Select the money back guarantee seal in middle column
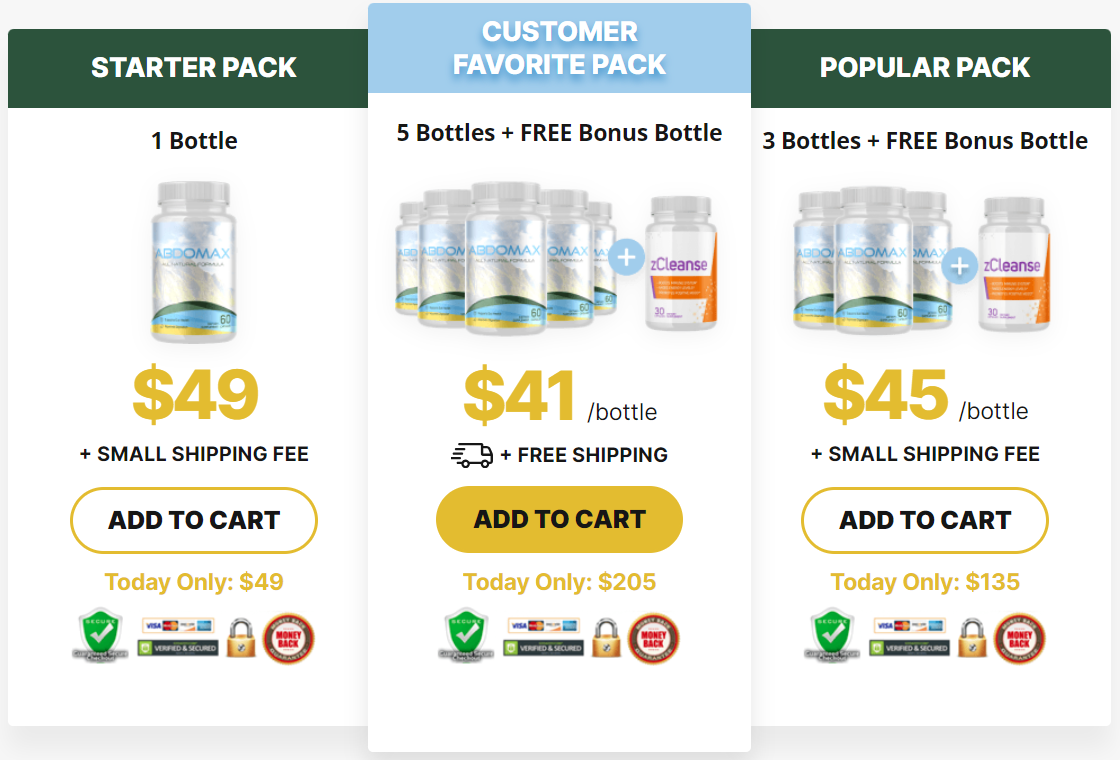The height and width of the screenshot is (760, 1120). pos(654,637)
